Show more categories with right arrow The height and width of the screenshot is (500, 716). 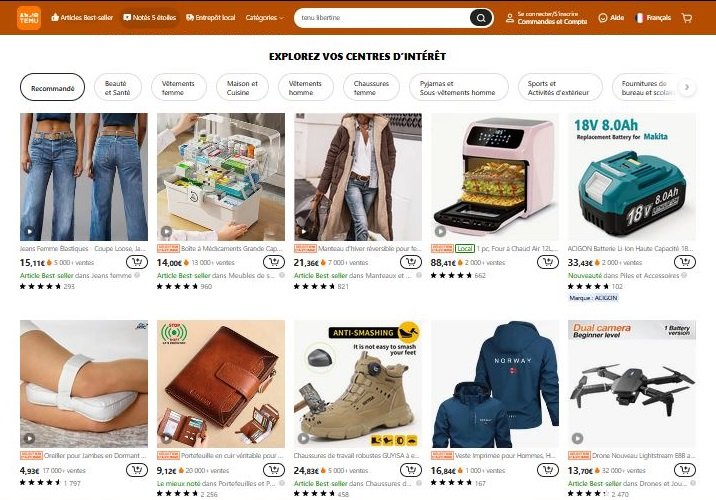pos(687,87)
